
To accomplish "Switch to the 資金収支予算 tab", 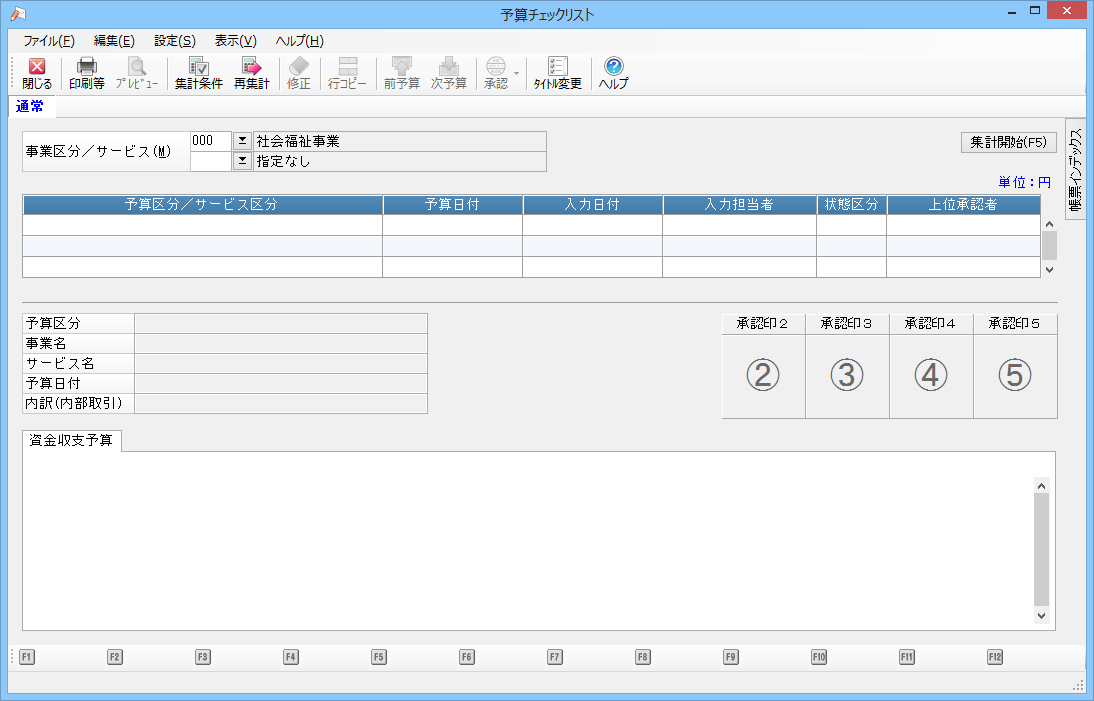I will point(71,440).
